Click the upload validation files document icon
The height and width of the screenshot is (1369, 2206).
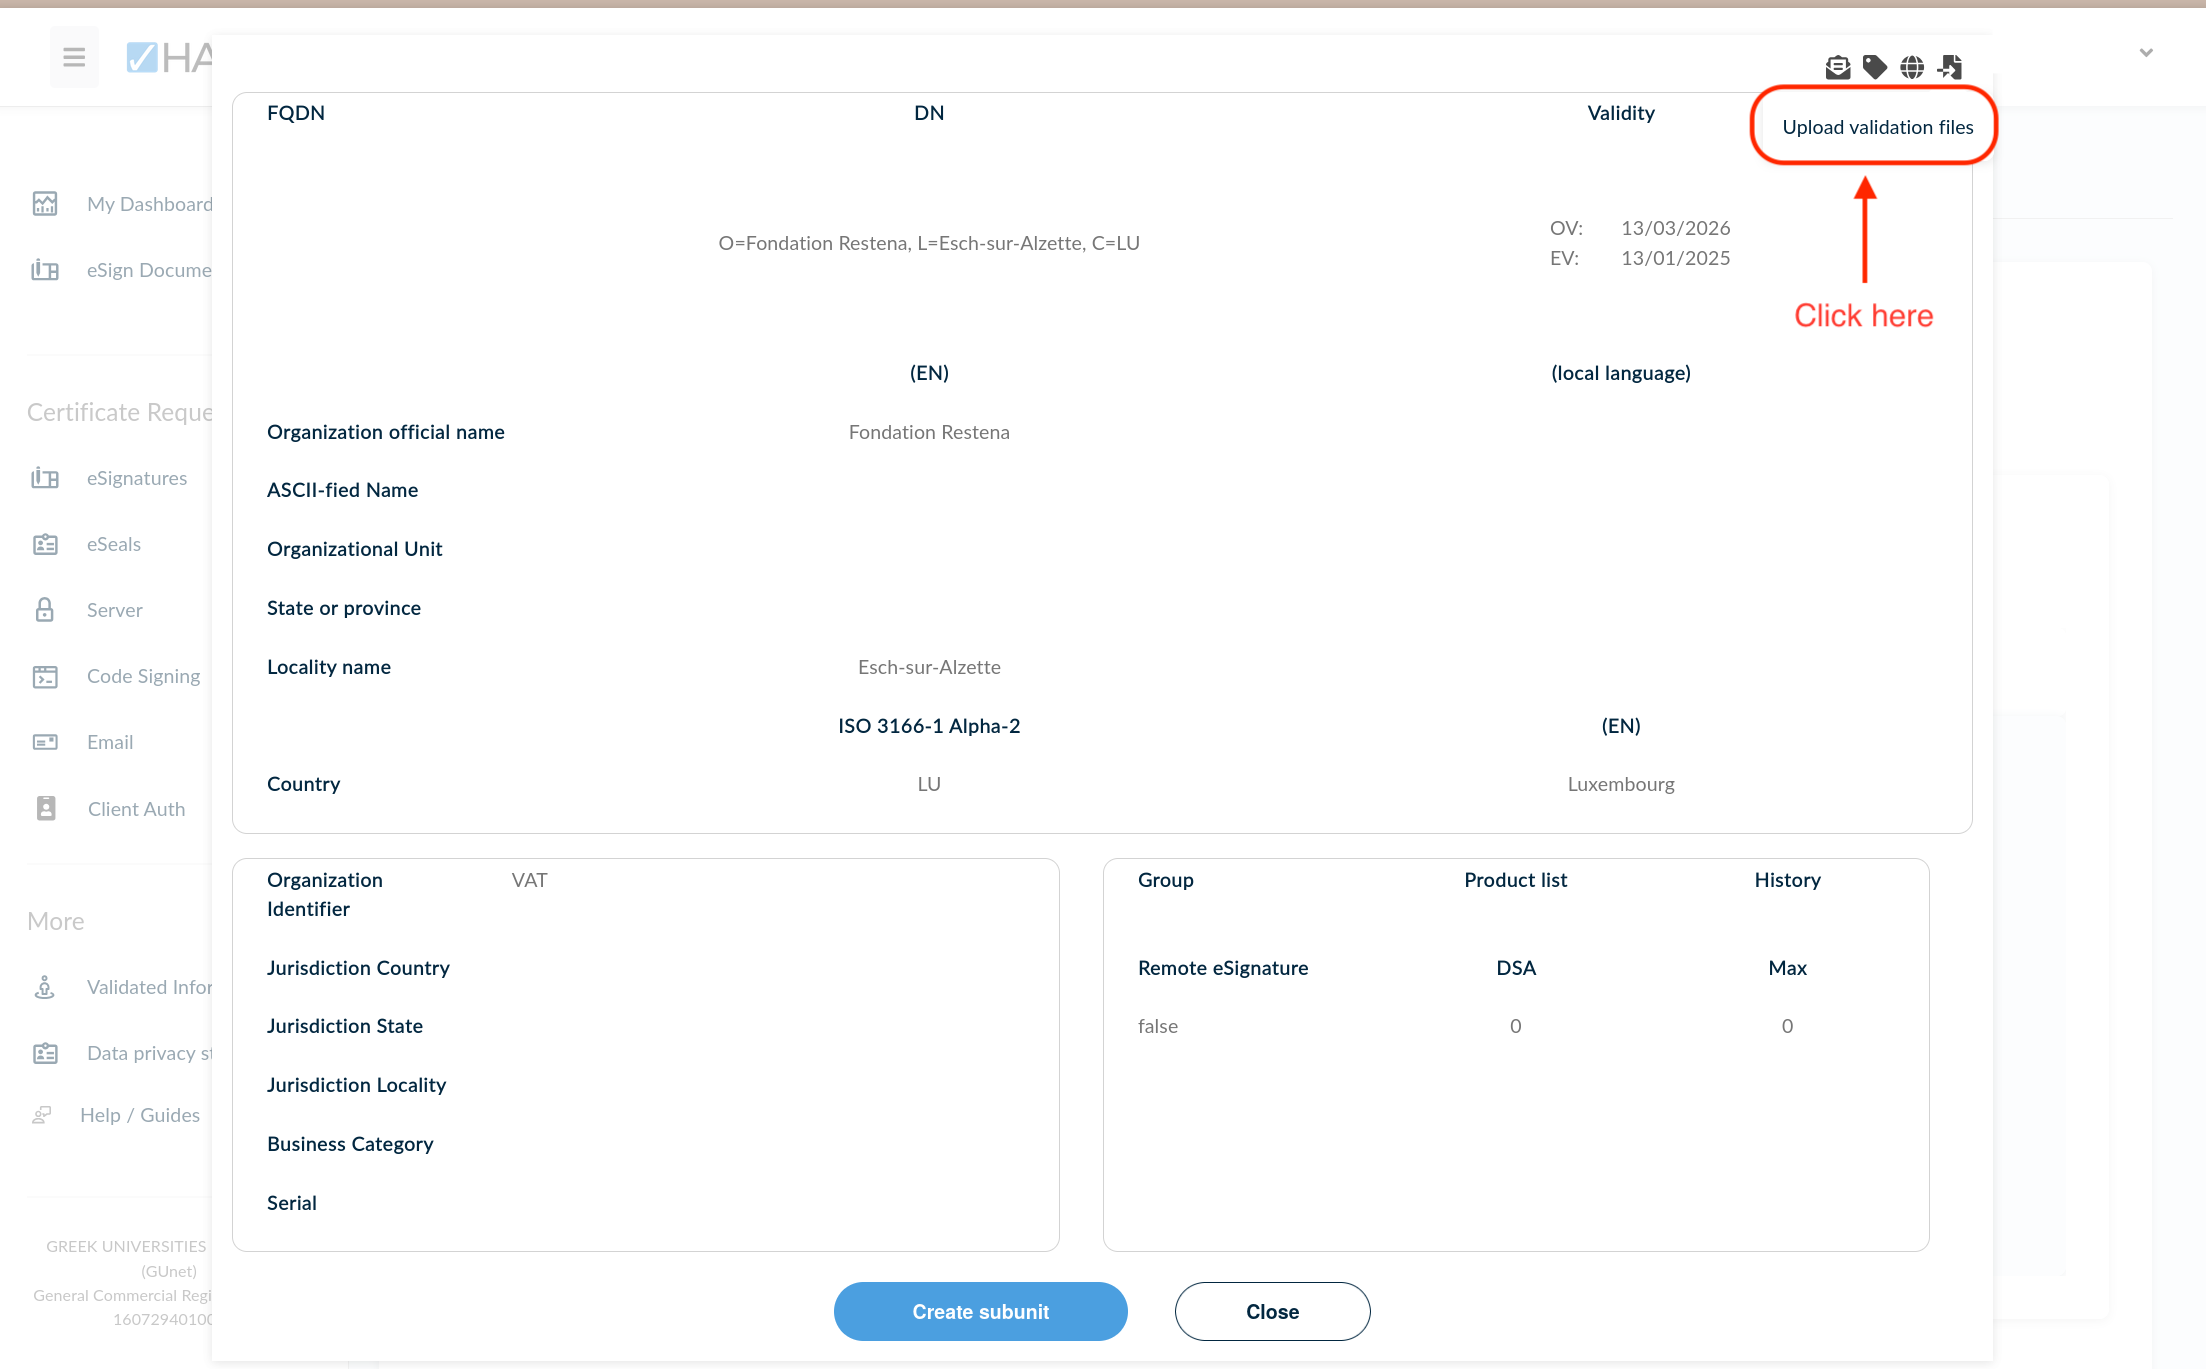pos(1950,67)
